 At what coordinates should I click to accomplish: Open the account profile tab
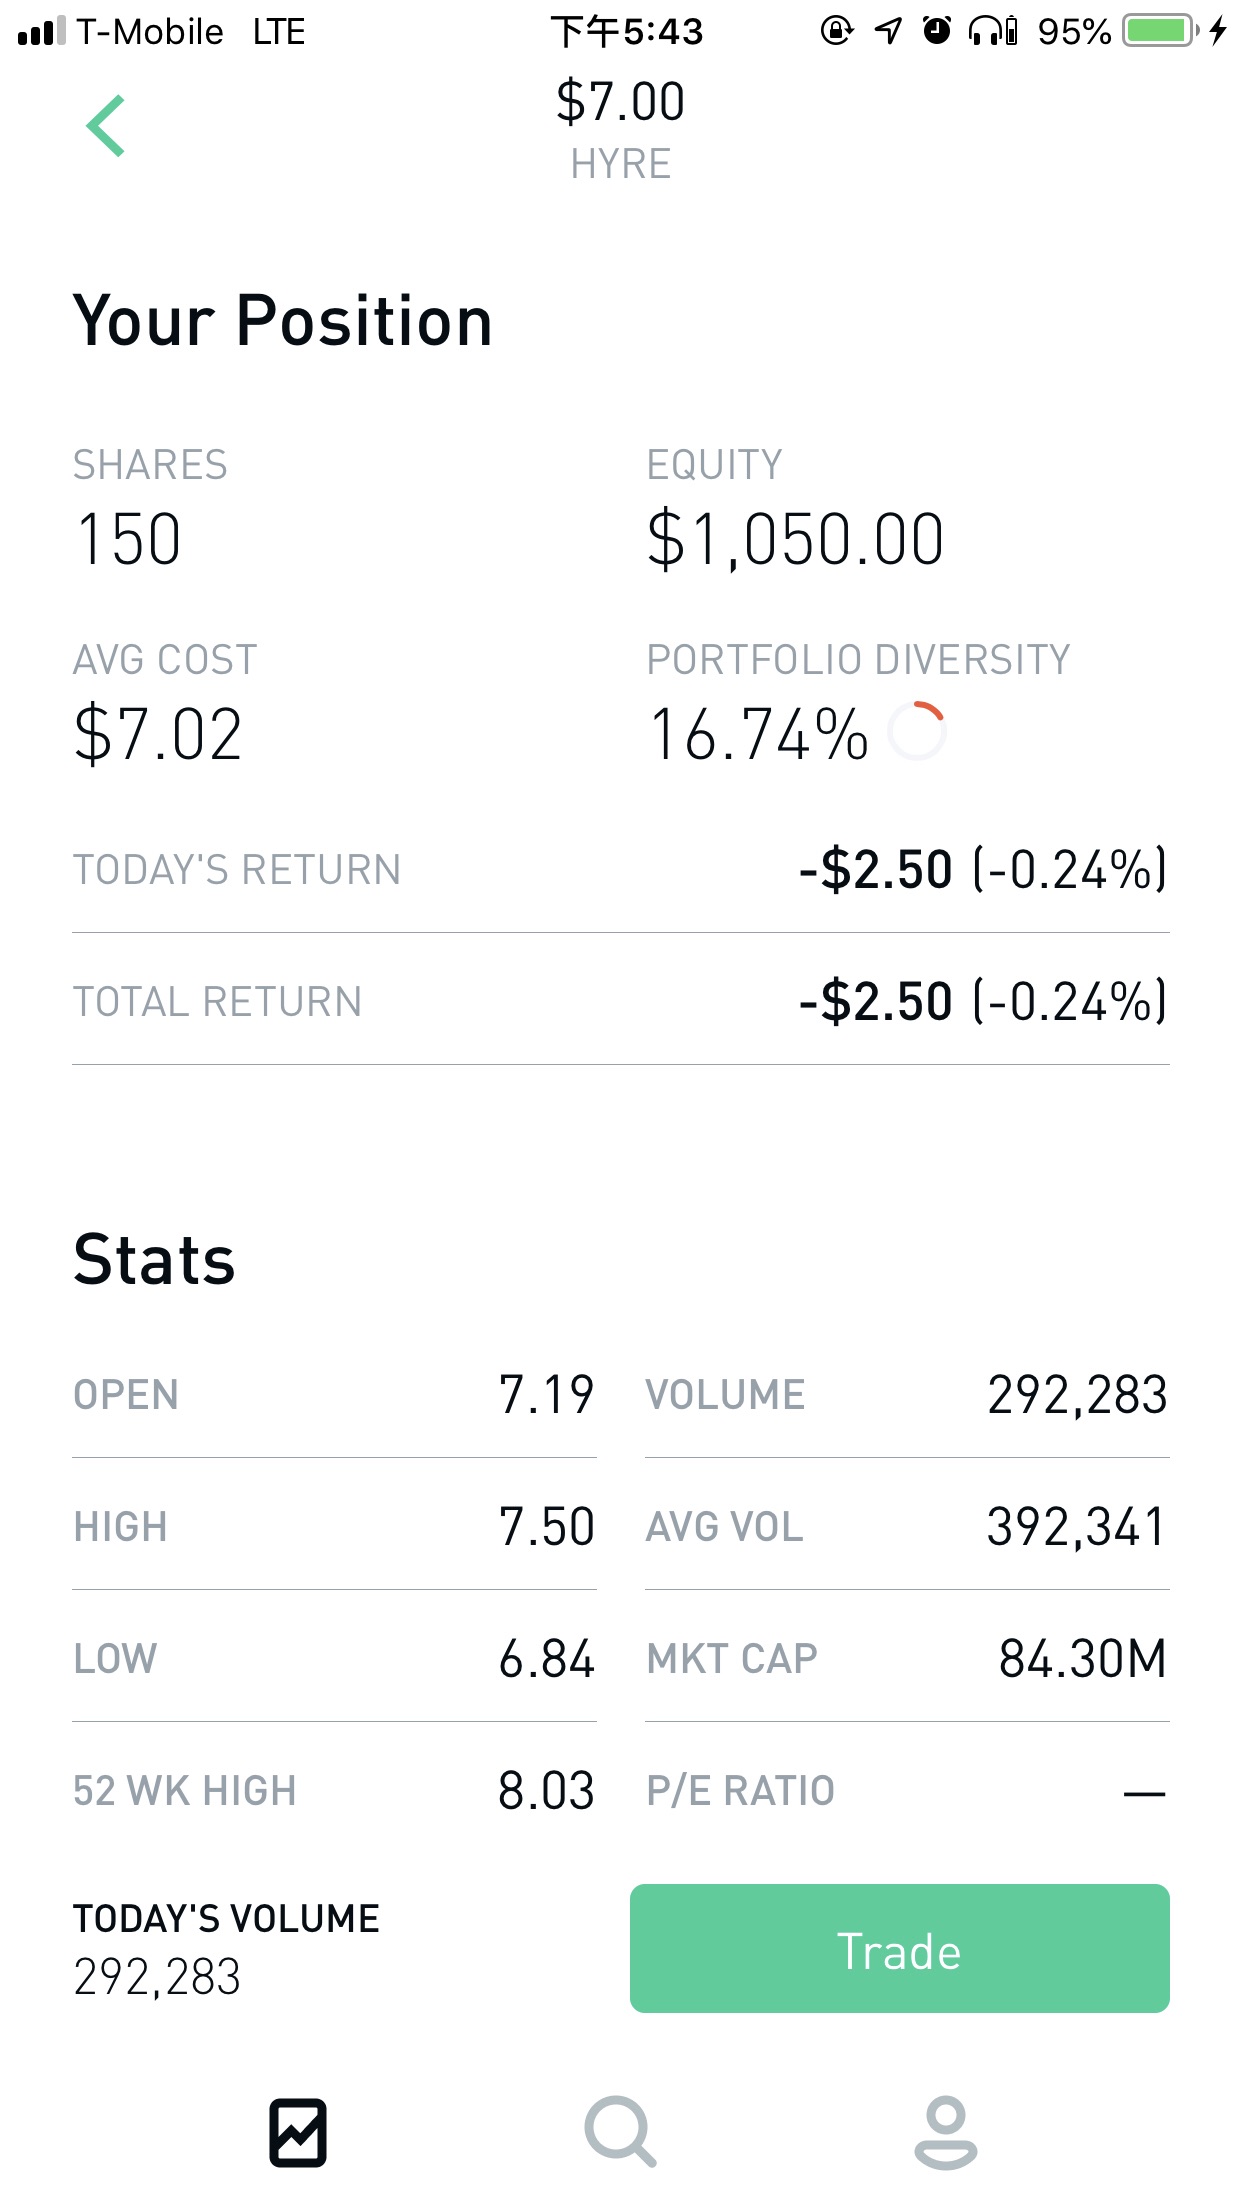945,2132
